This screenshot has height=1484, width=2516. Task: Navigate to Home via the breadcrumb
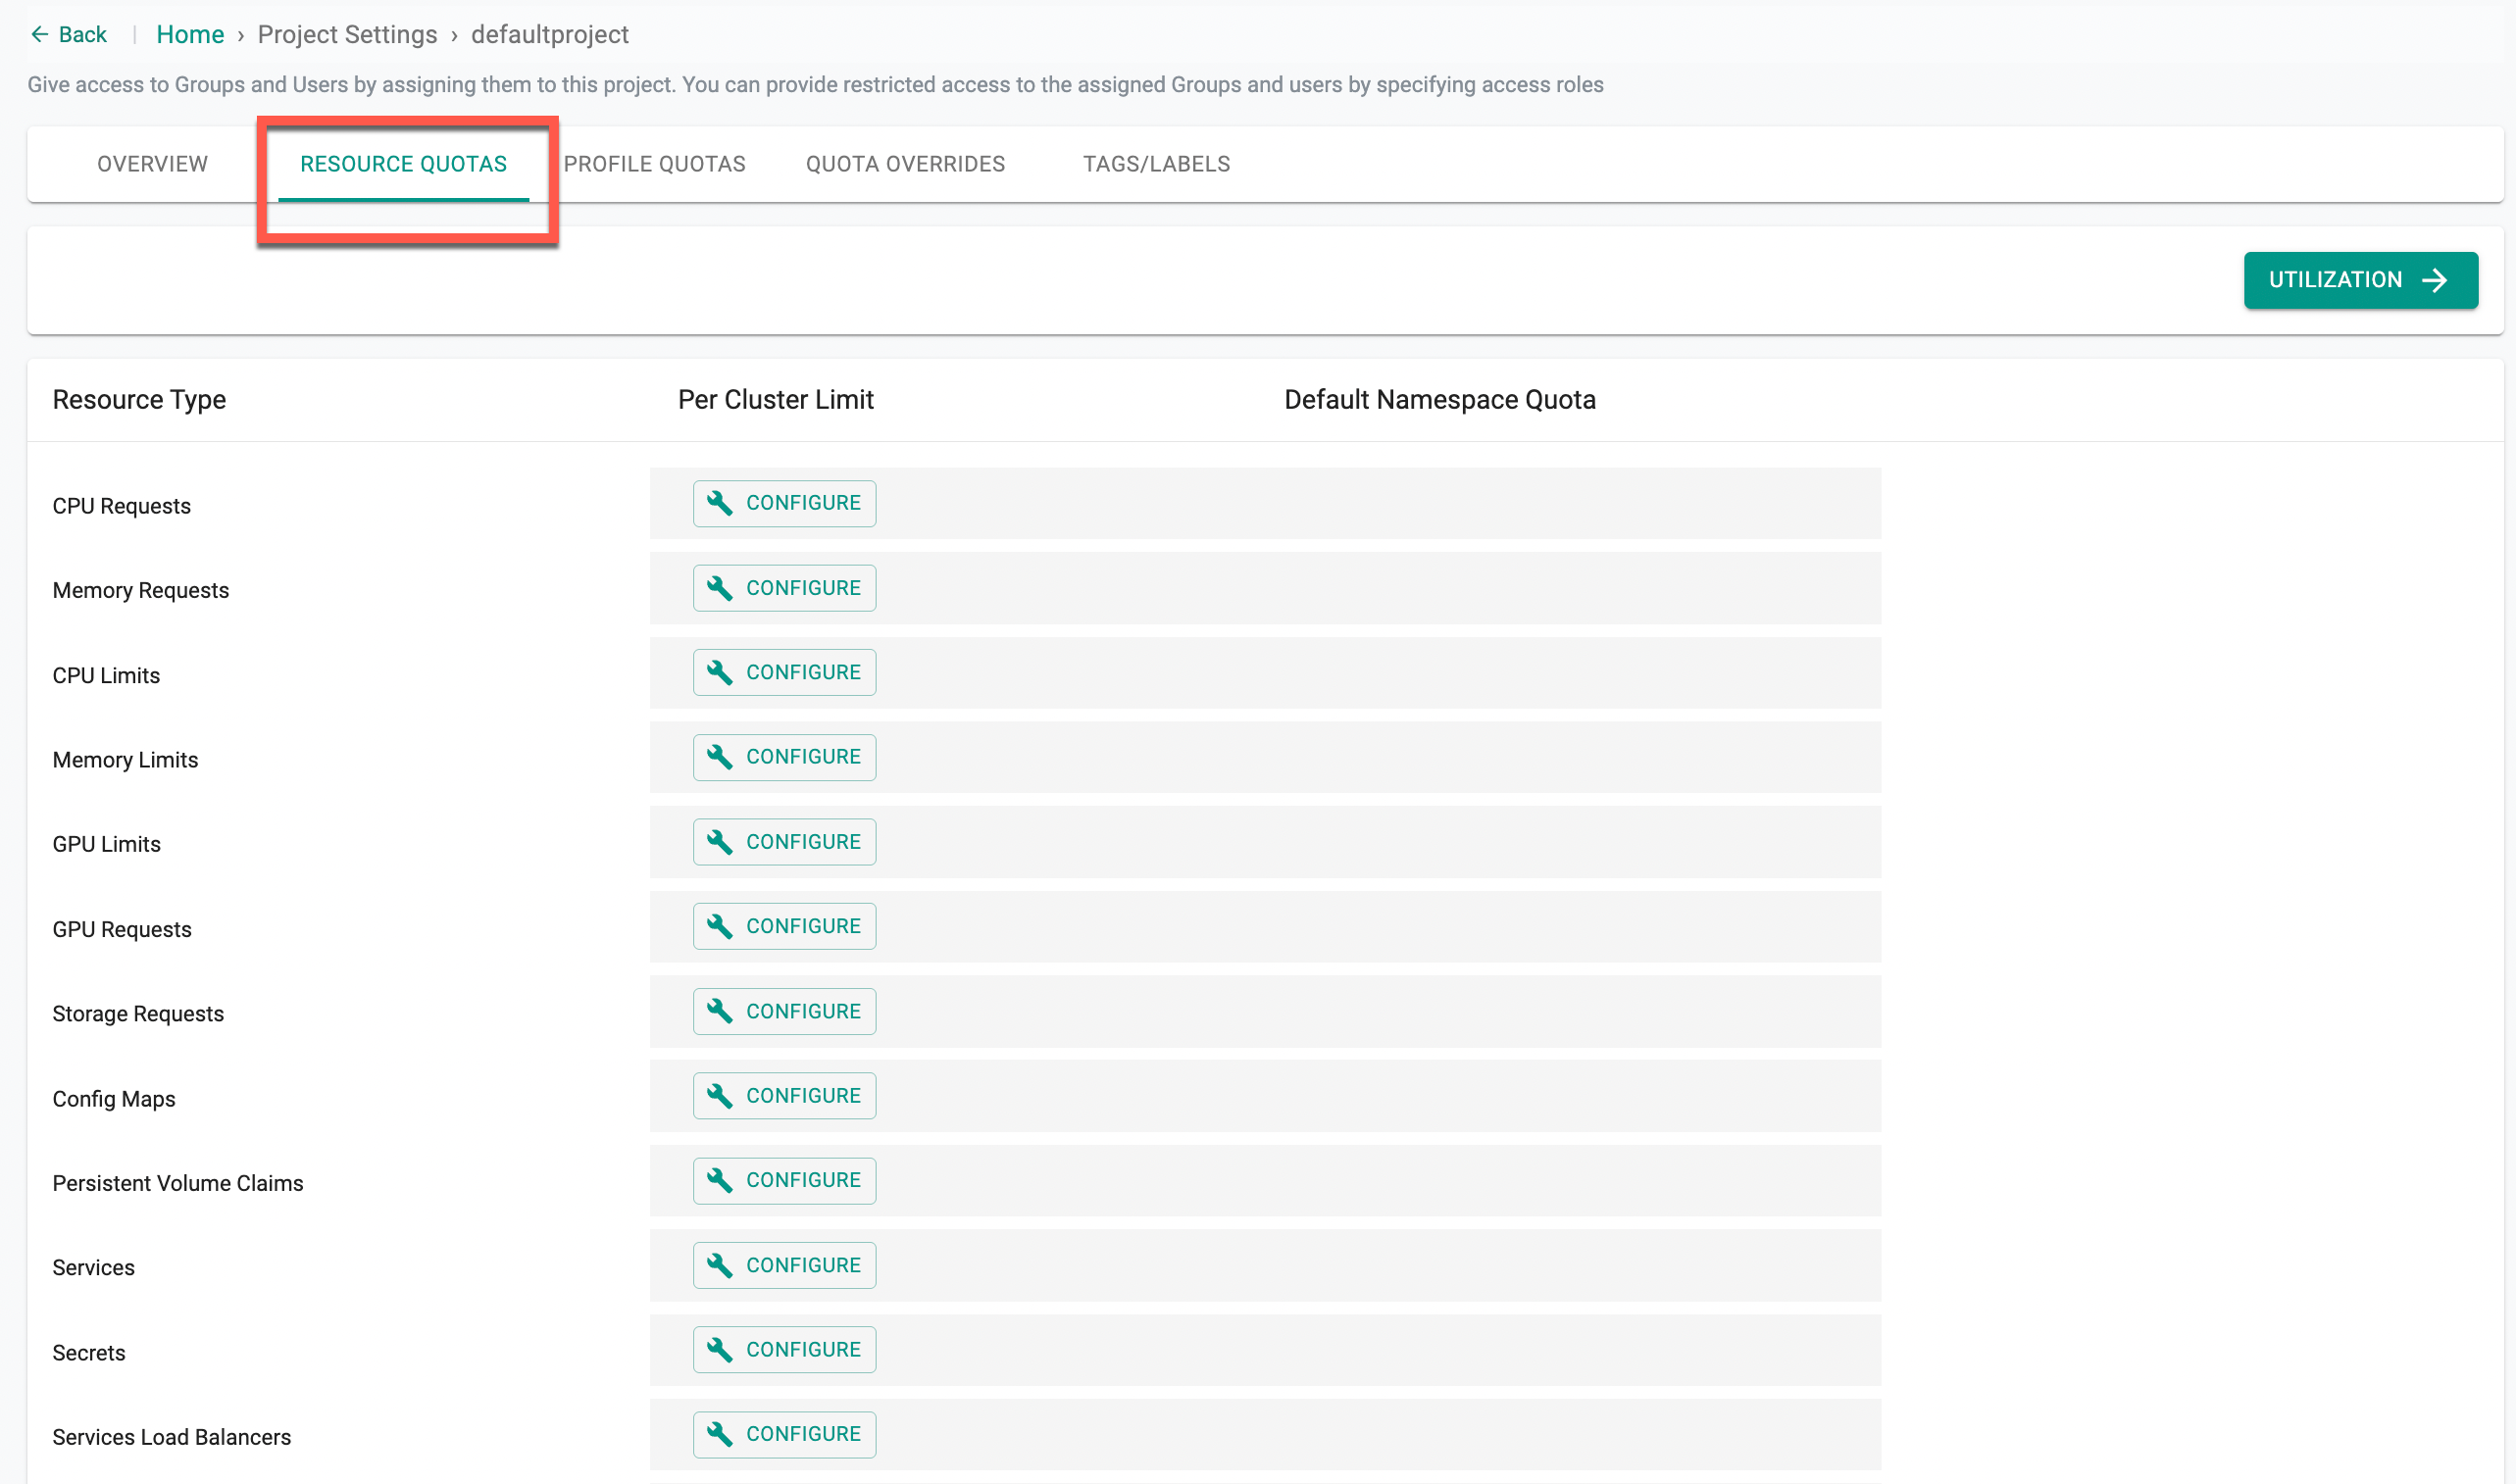(x=190, y=33)
